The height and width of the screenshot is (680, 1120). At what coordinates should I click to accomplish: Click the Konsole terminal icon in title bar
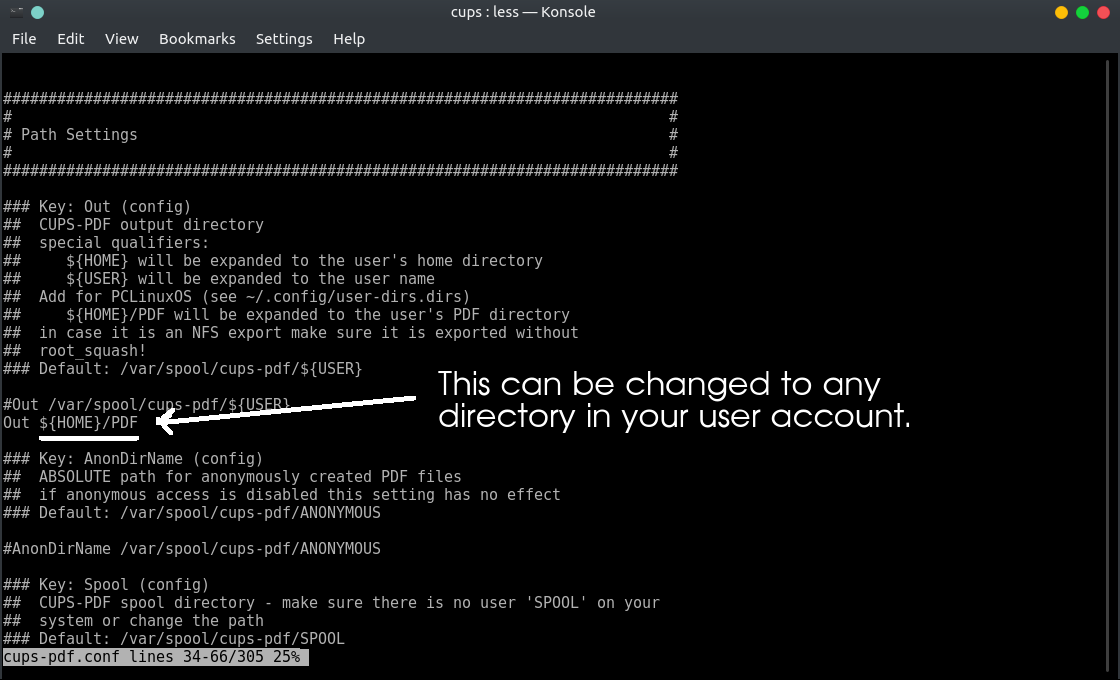[x=16, y=12]
